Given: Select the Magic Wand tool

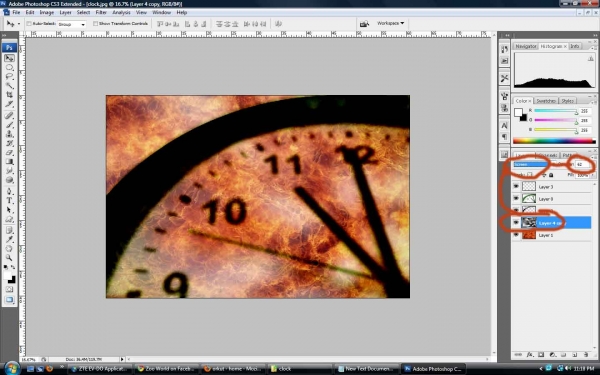Looking at the screenshot, I should coord(9,86).
